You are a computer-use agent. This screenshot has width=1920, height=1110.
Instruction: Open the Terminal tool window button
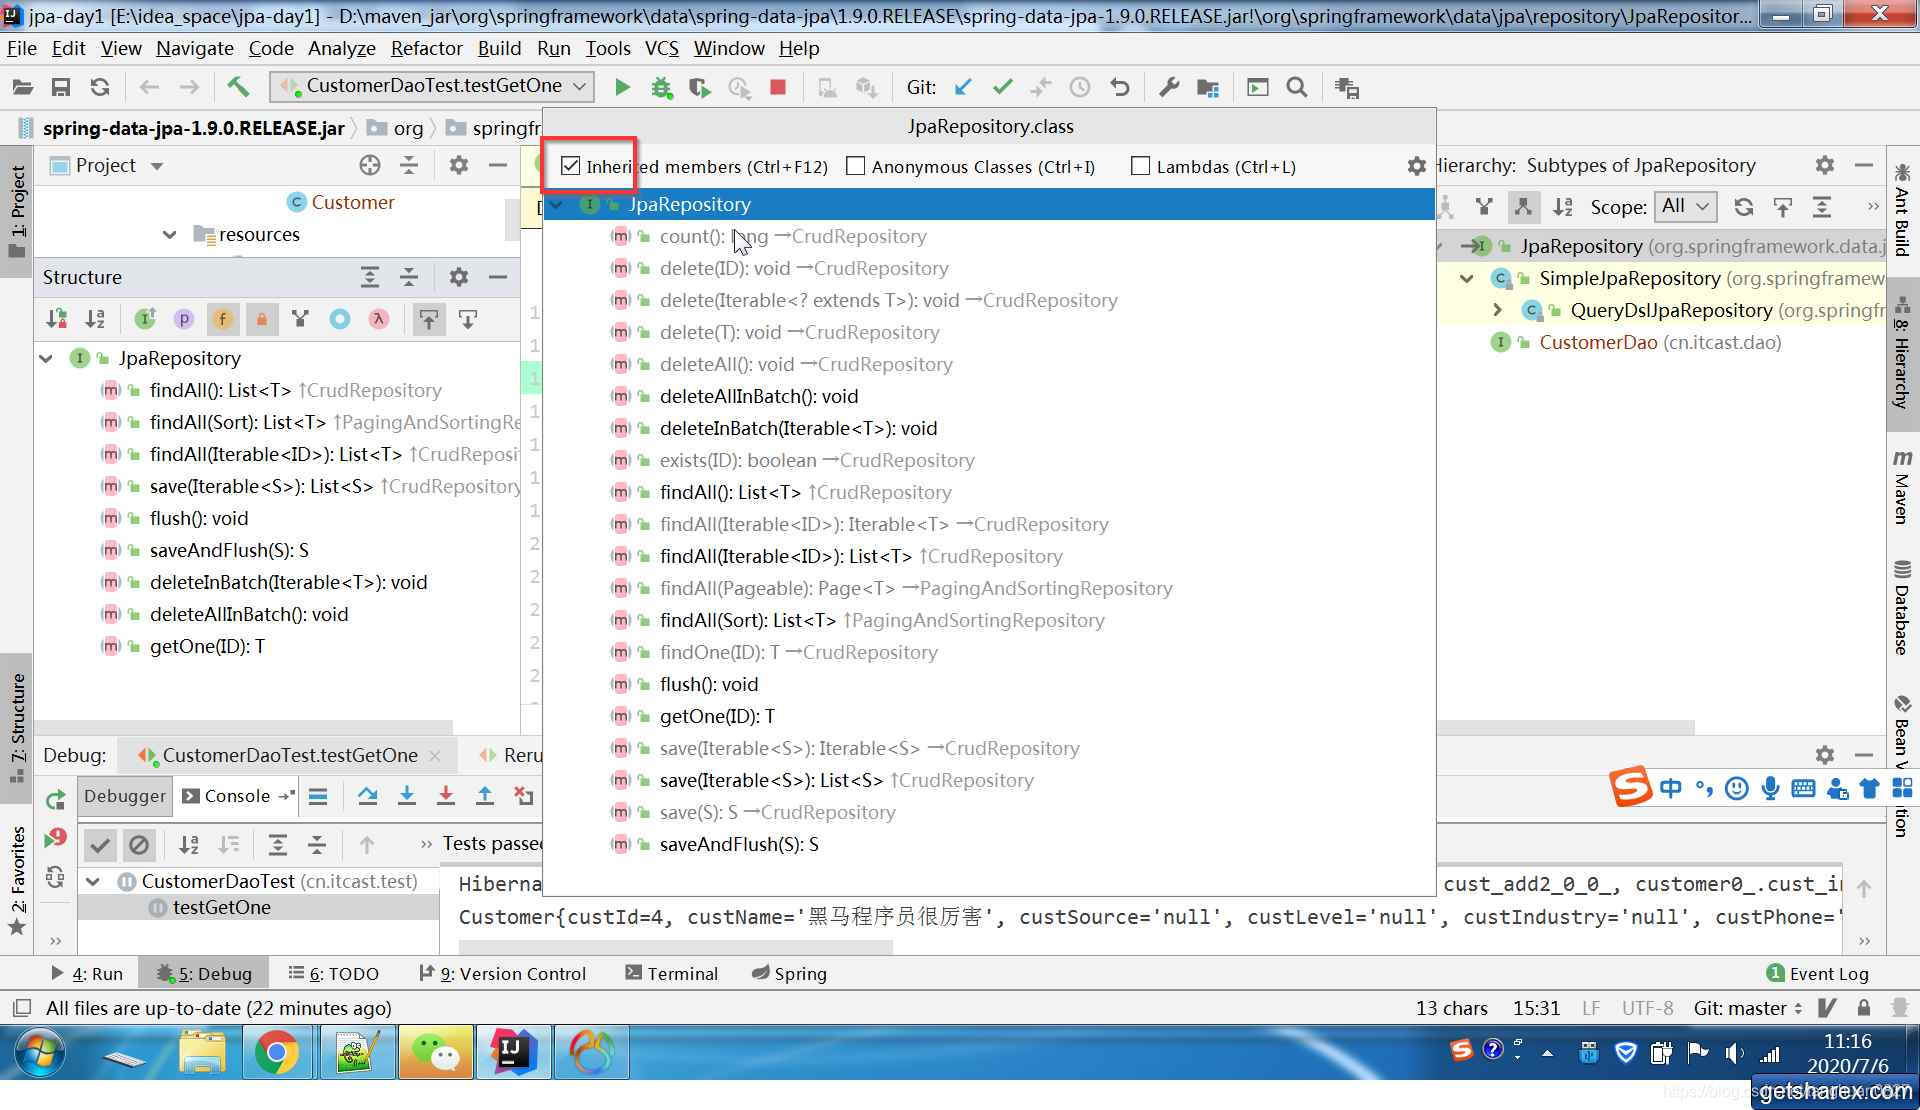click(672, 973)
